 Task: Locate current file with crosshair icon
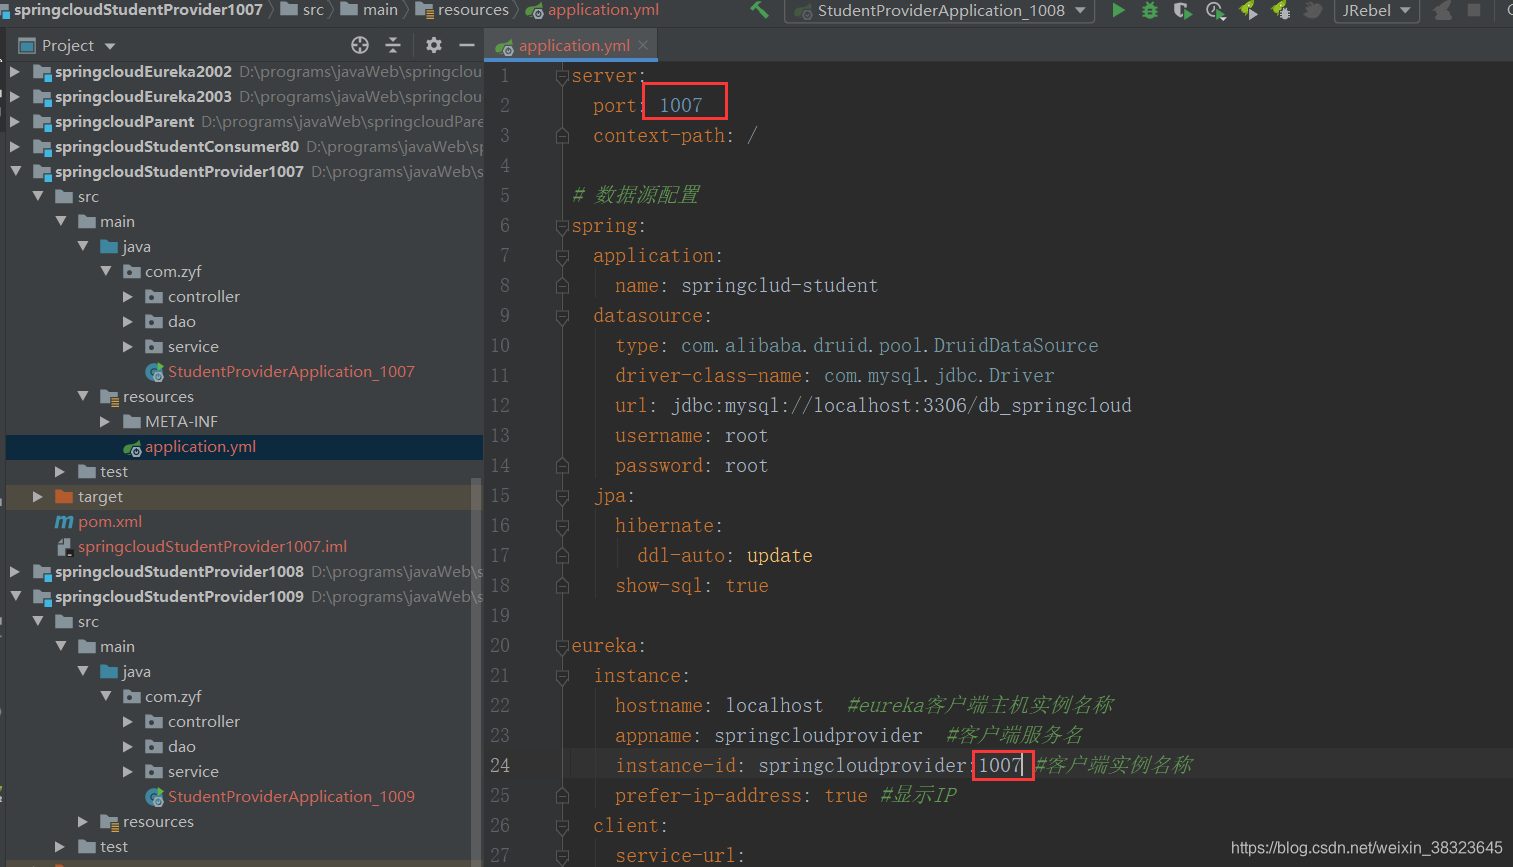coord(360,45)
